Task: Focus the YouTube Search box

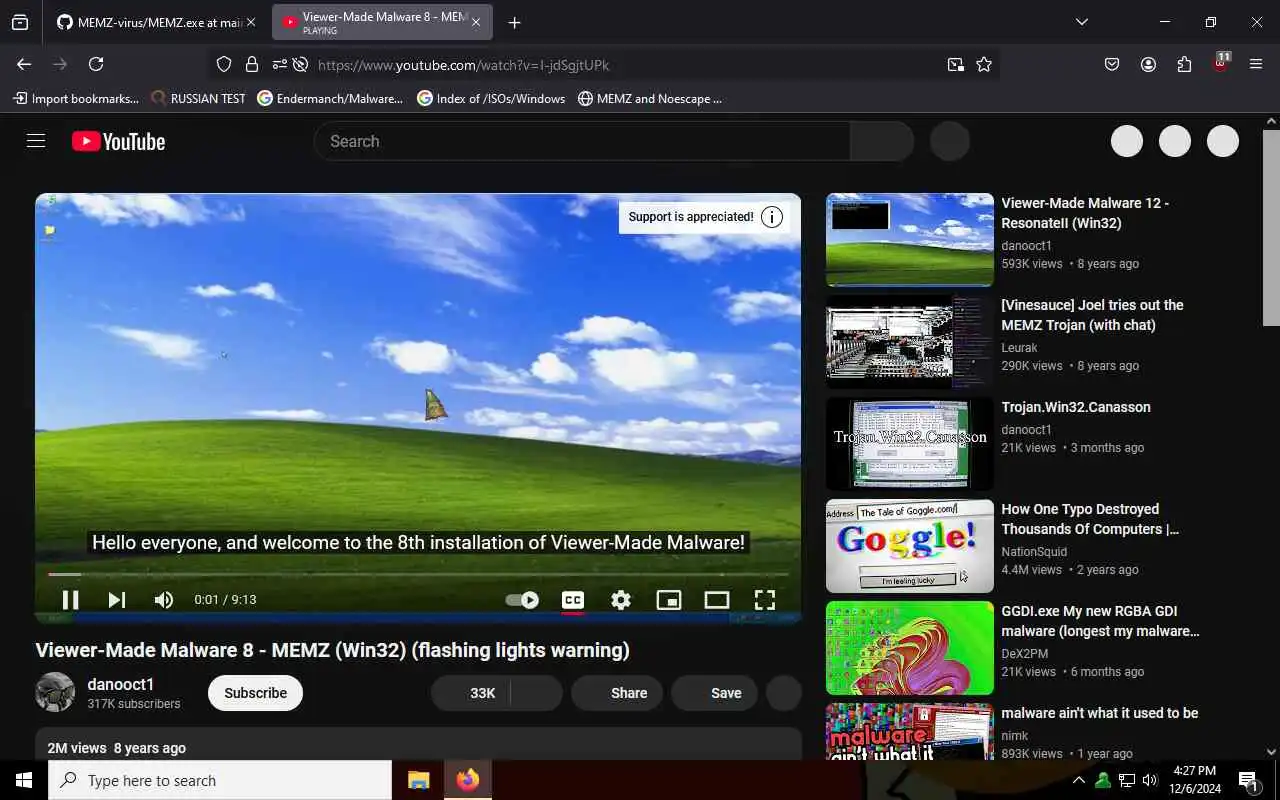Action: tap(582, 141)
